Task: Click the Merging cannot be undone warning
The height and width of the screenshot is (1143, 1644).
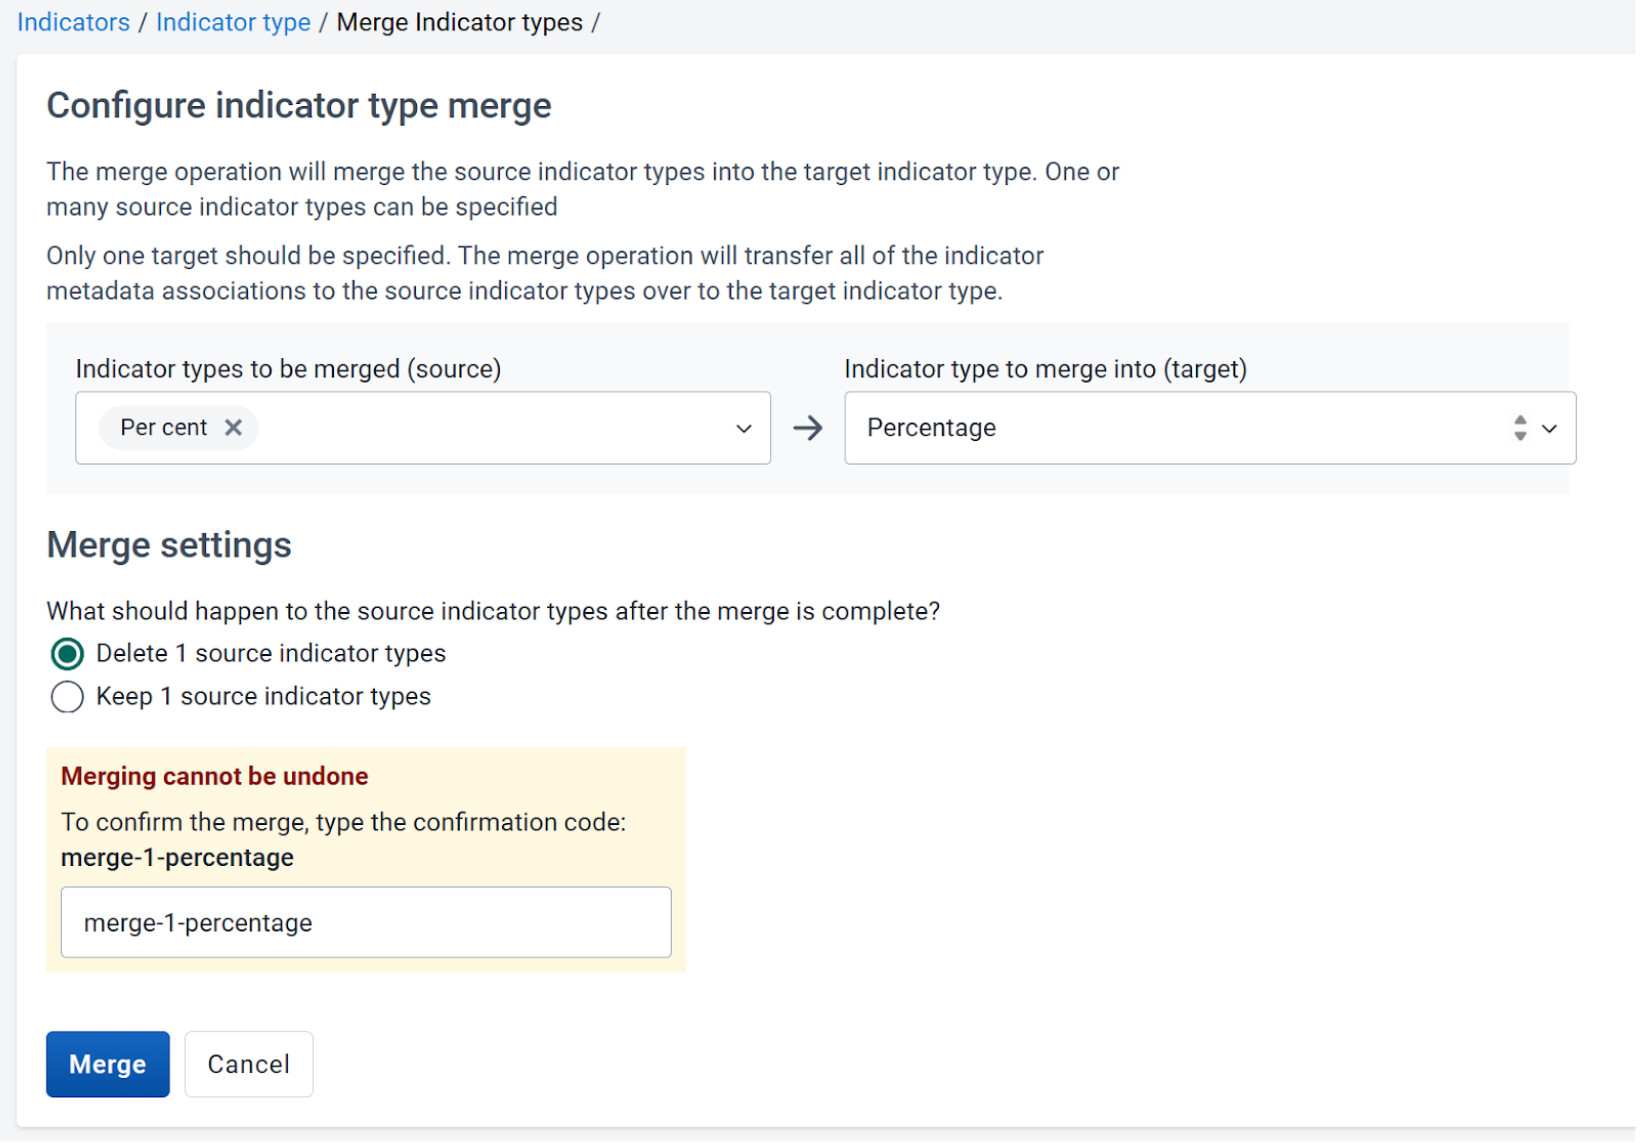Action: coord(214,777)
